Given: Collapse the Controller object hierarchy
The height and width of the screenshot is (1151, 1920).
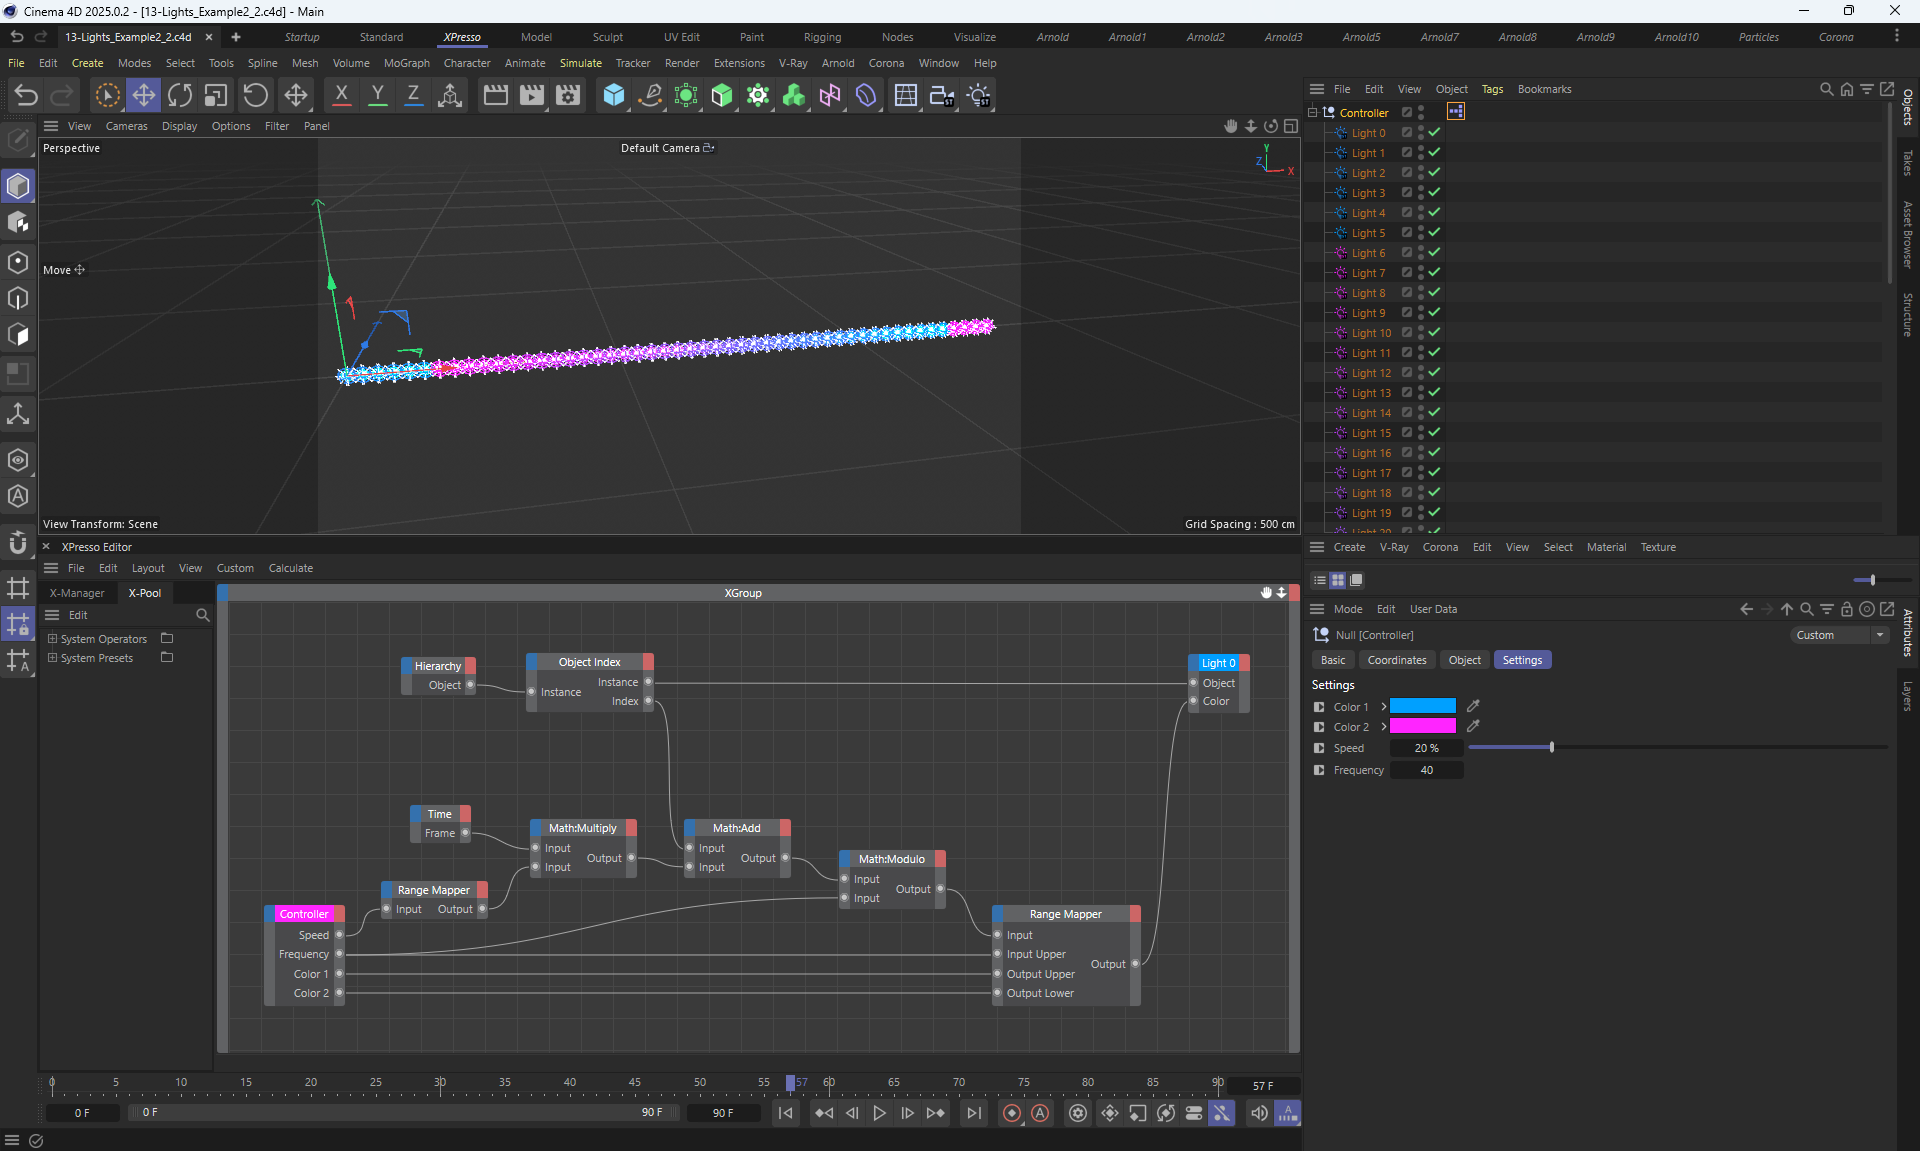Looking at the screenshot, I should [1313, 112].
